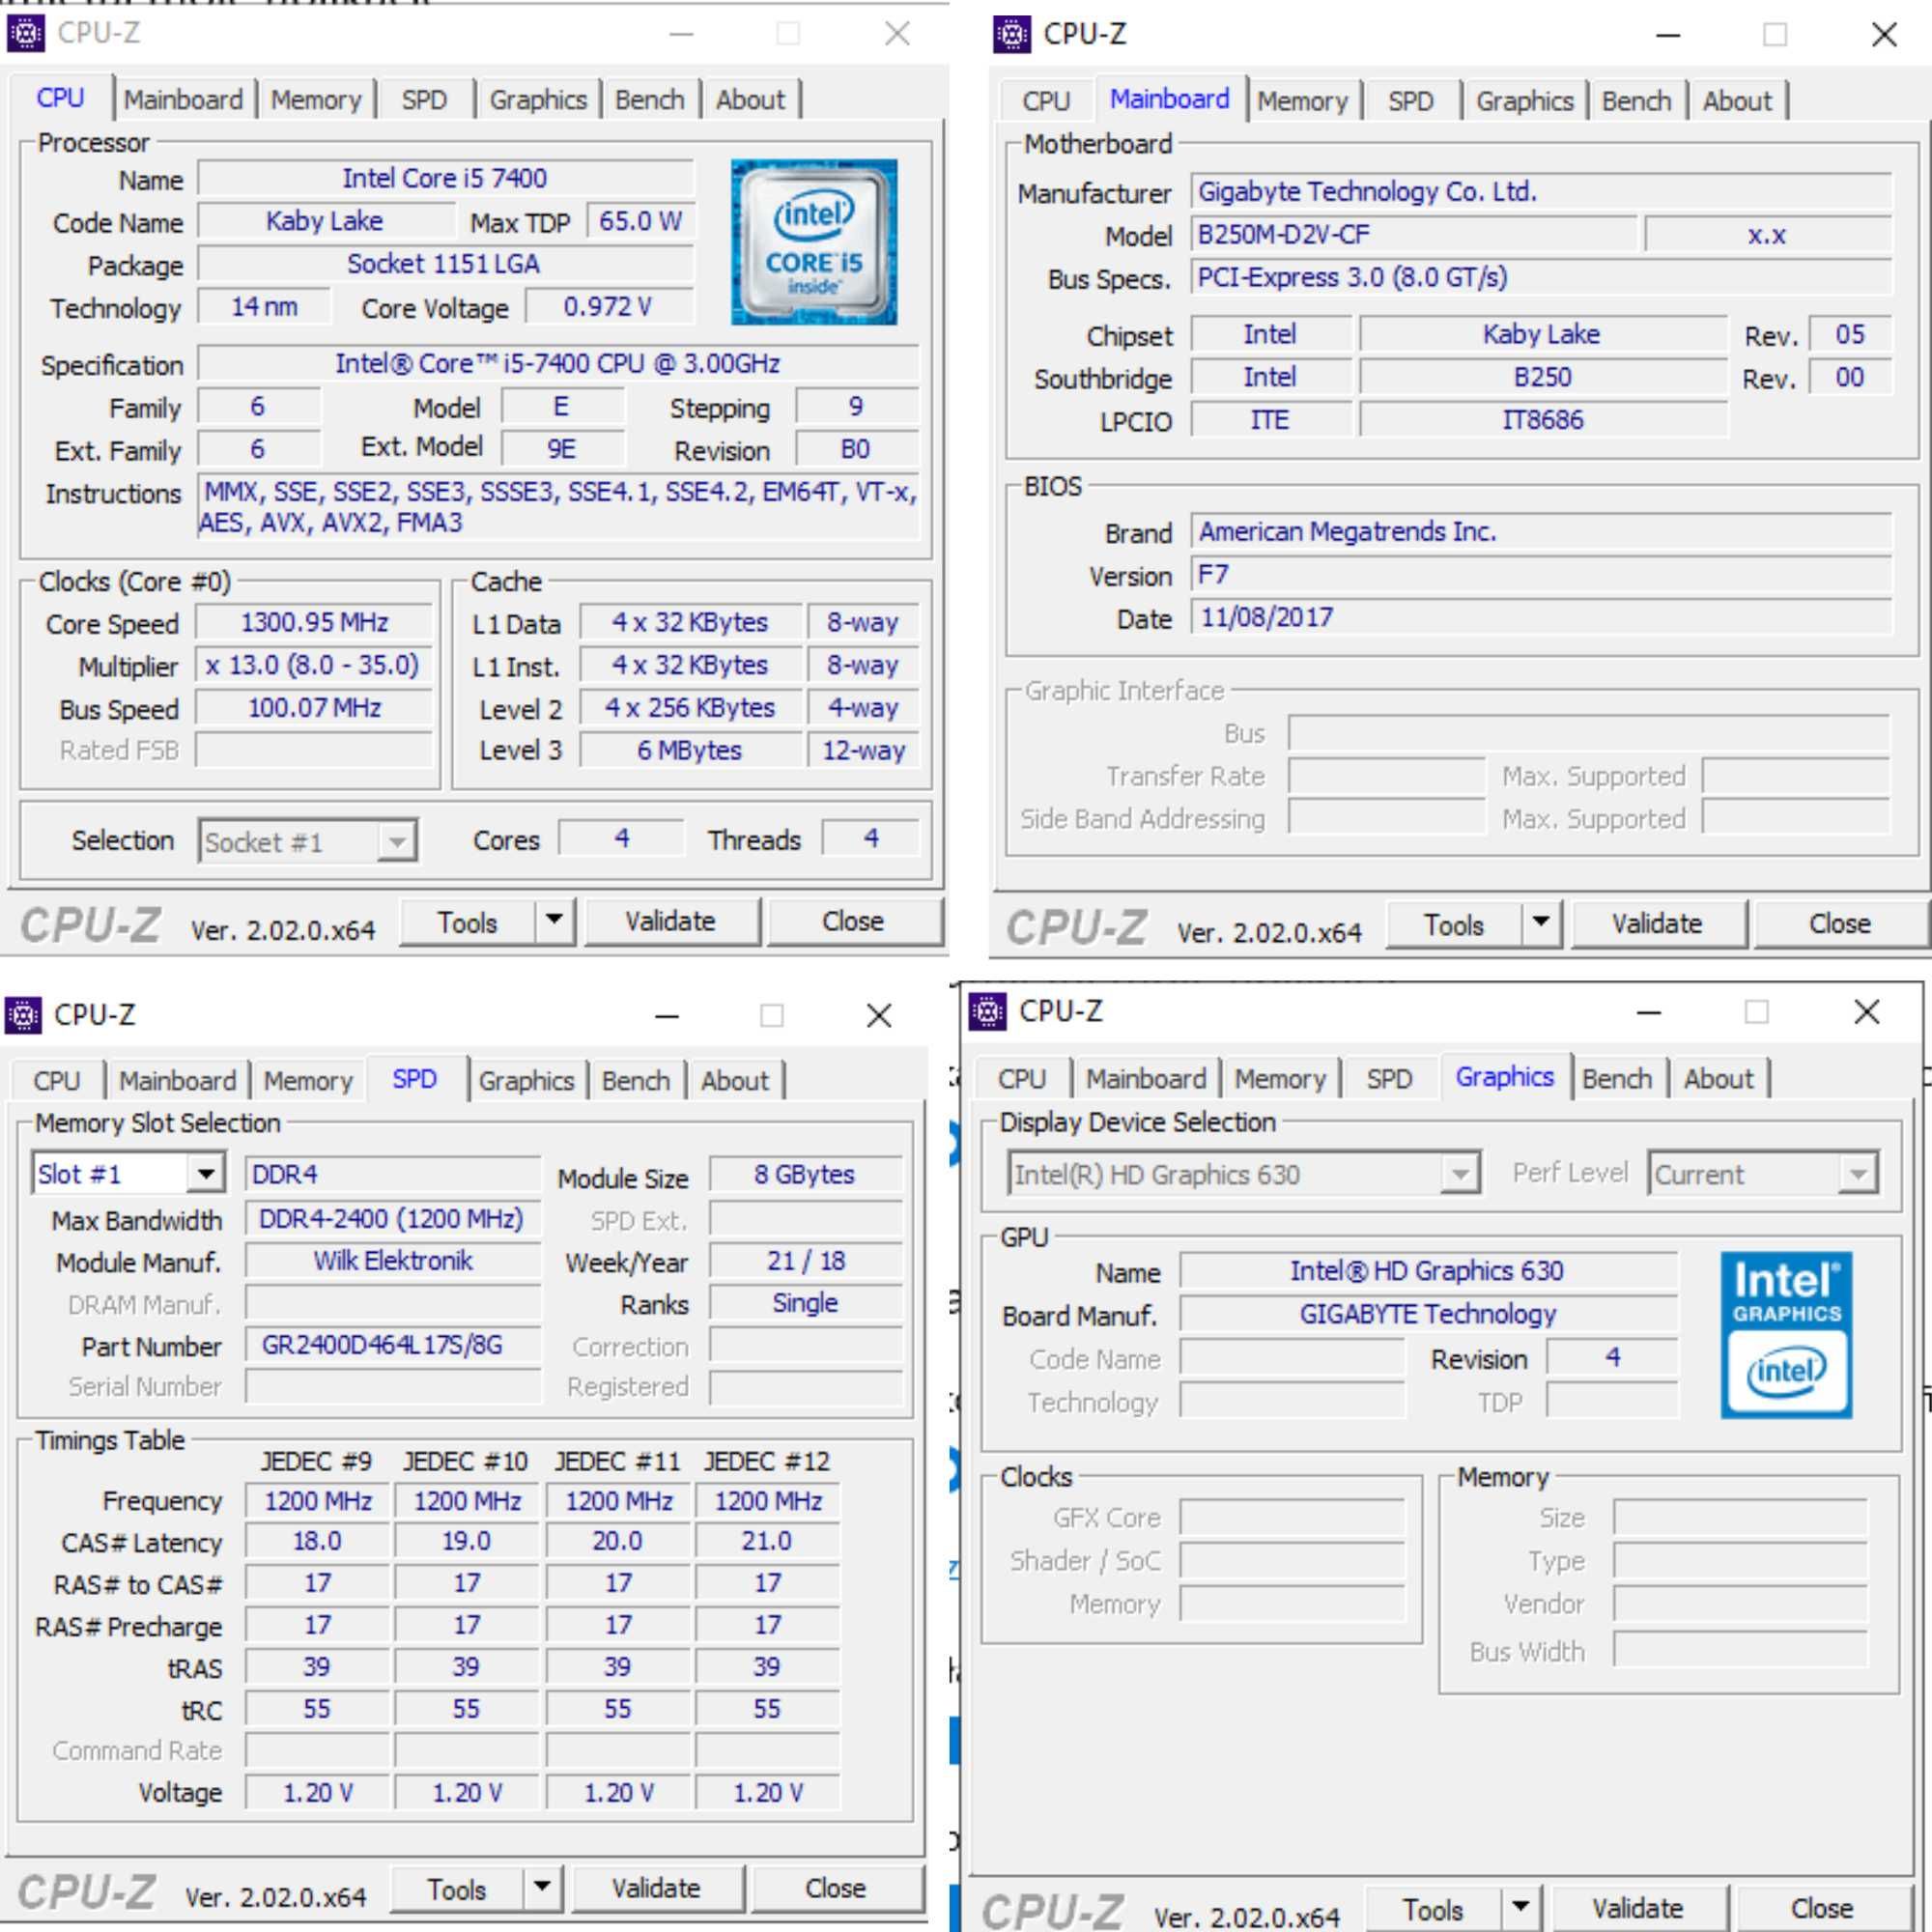Open Tools dropdown arrow in SPD window

click(x=542, y=1888)
